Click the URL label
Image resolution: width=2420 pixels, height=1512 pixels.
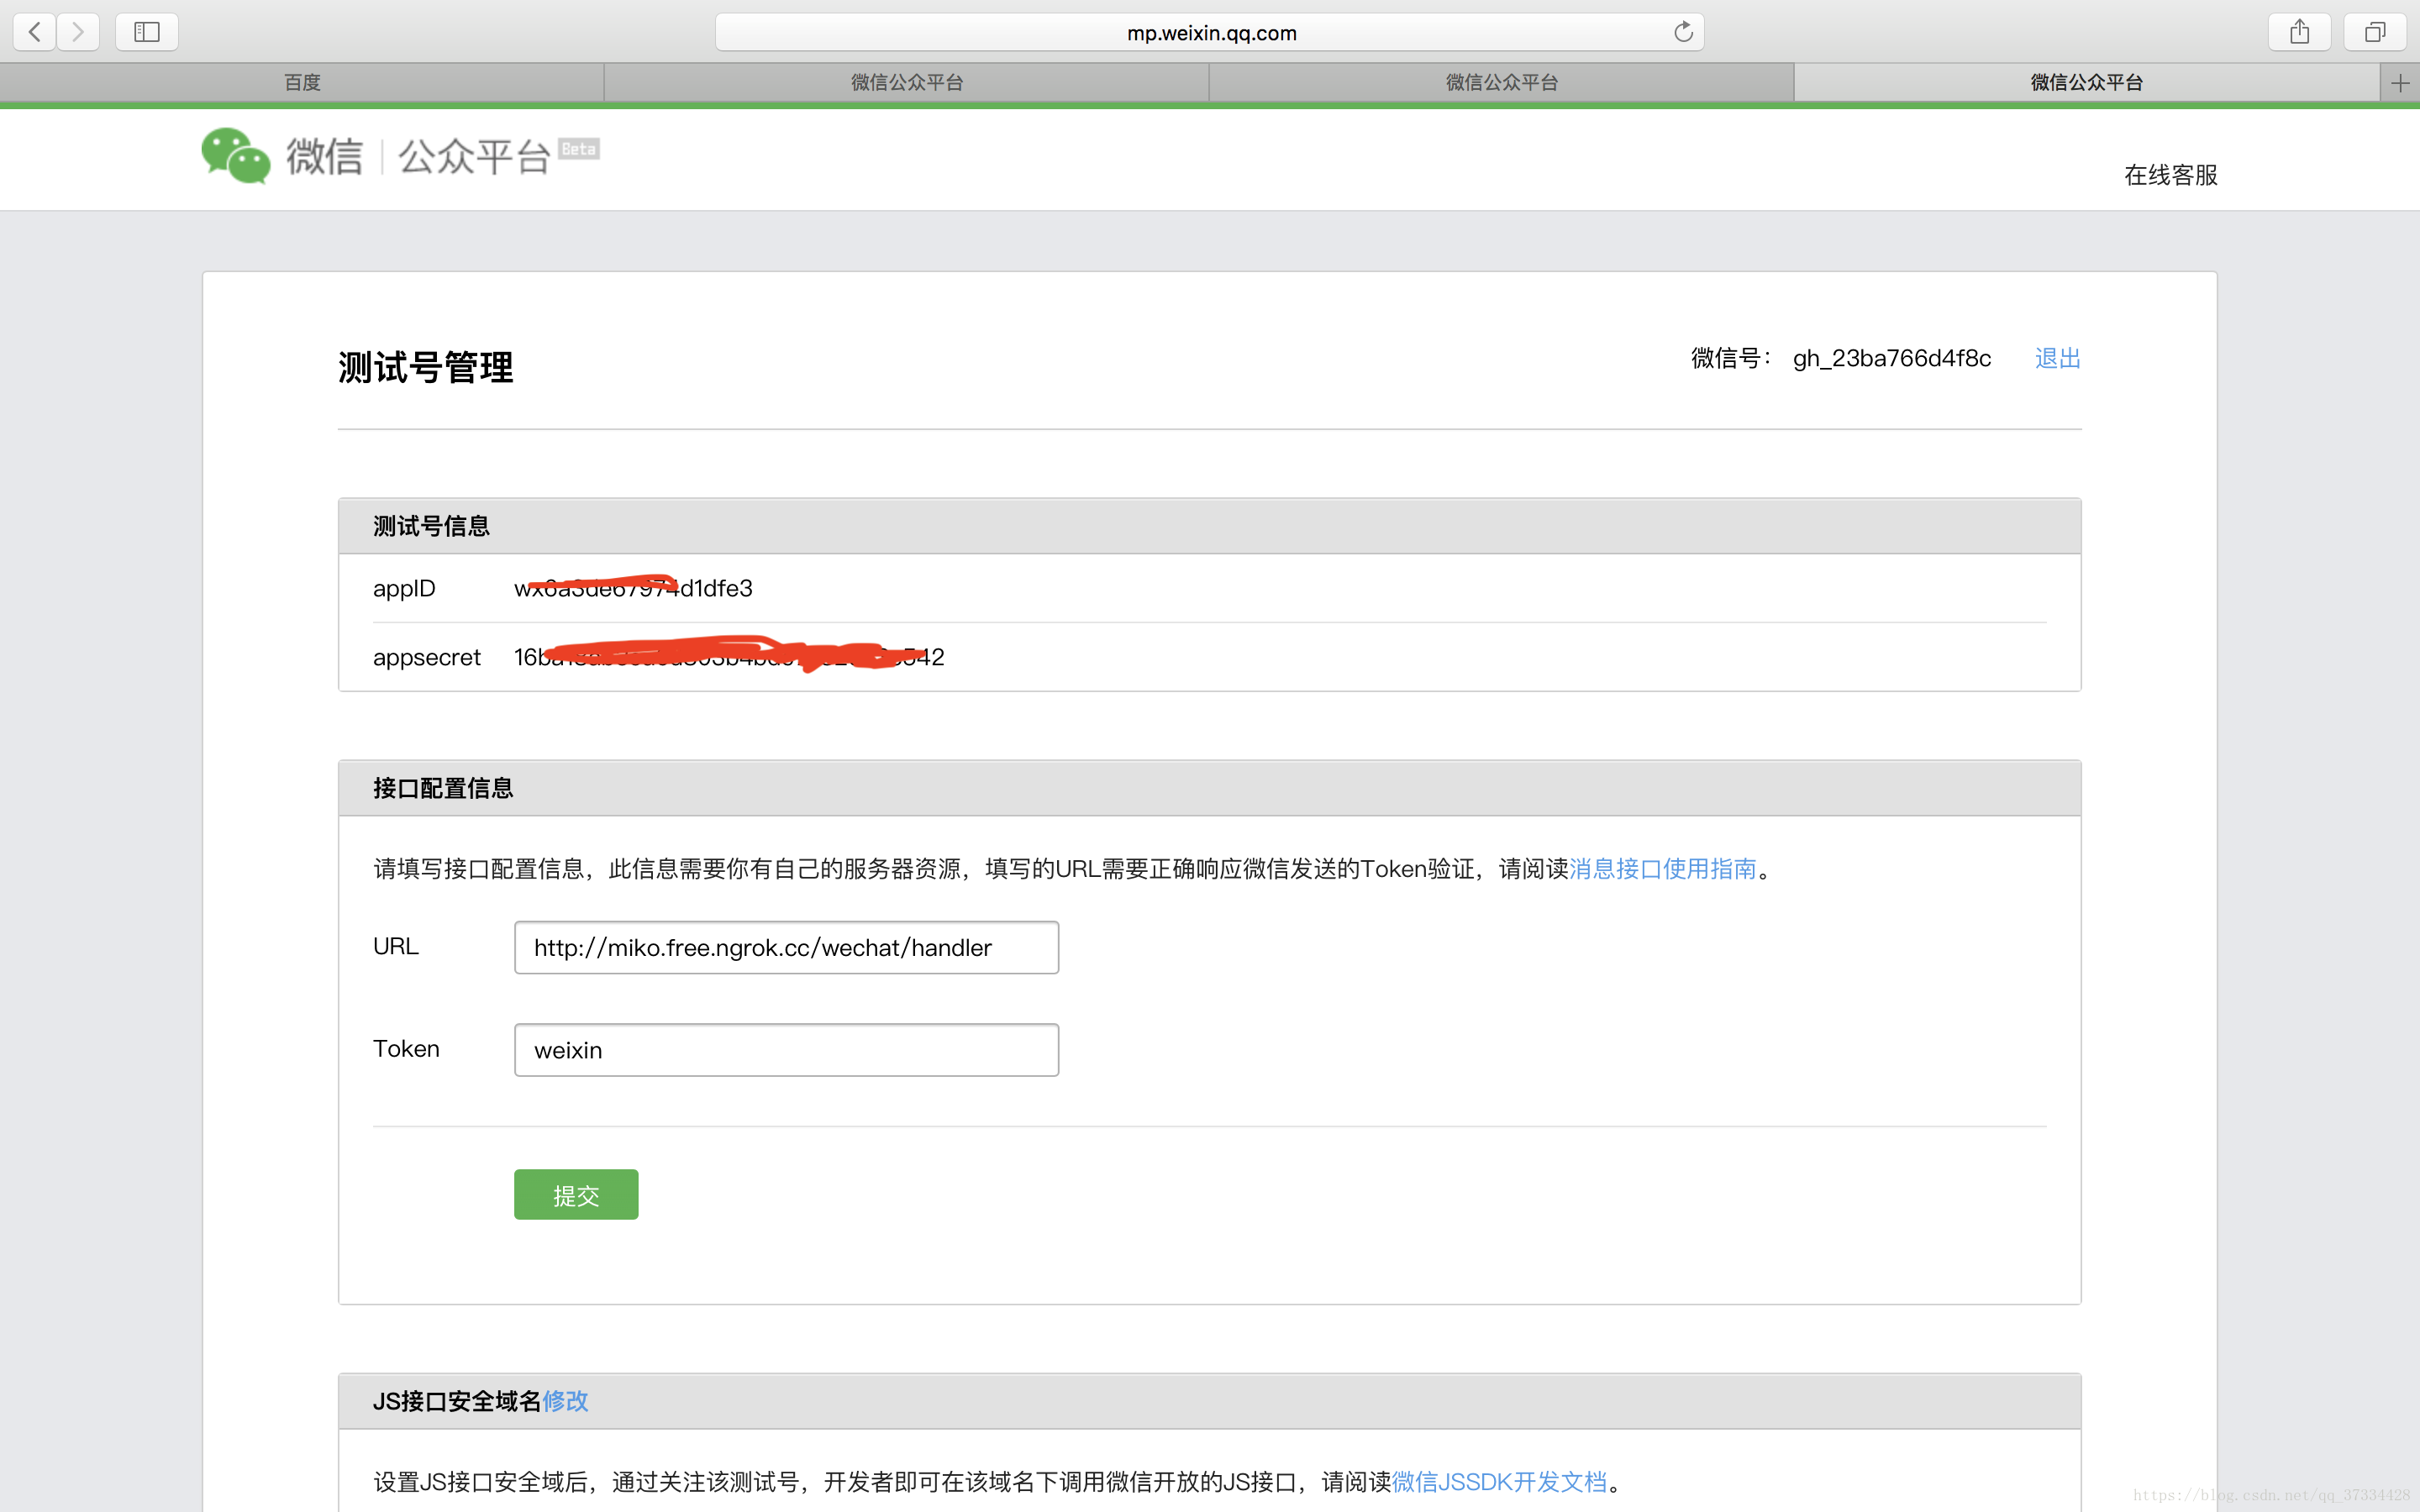pyautogui.click(x=395, y=946)
